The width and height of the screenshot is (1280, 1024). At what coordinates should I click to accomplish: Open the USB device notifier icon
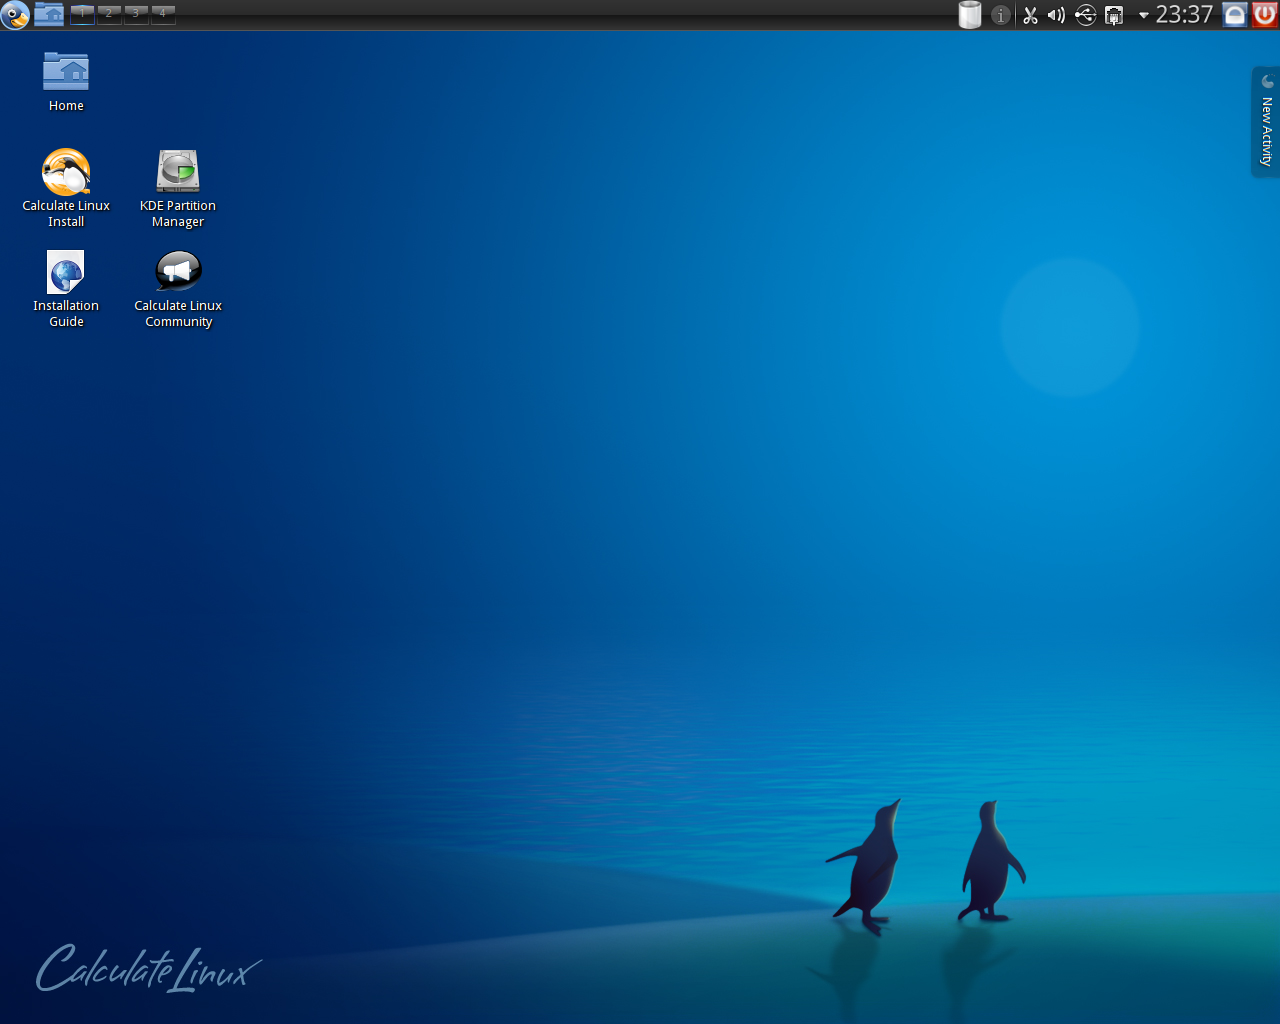coord(1085,15)
